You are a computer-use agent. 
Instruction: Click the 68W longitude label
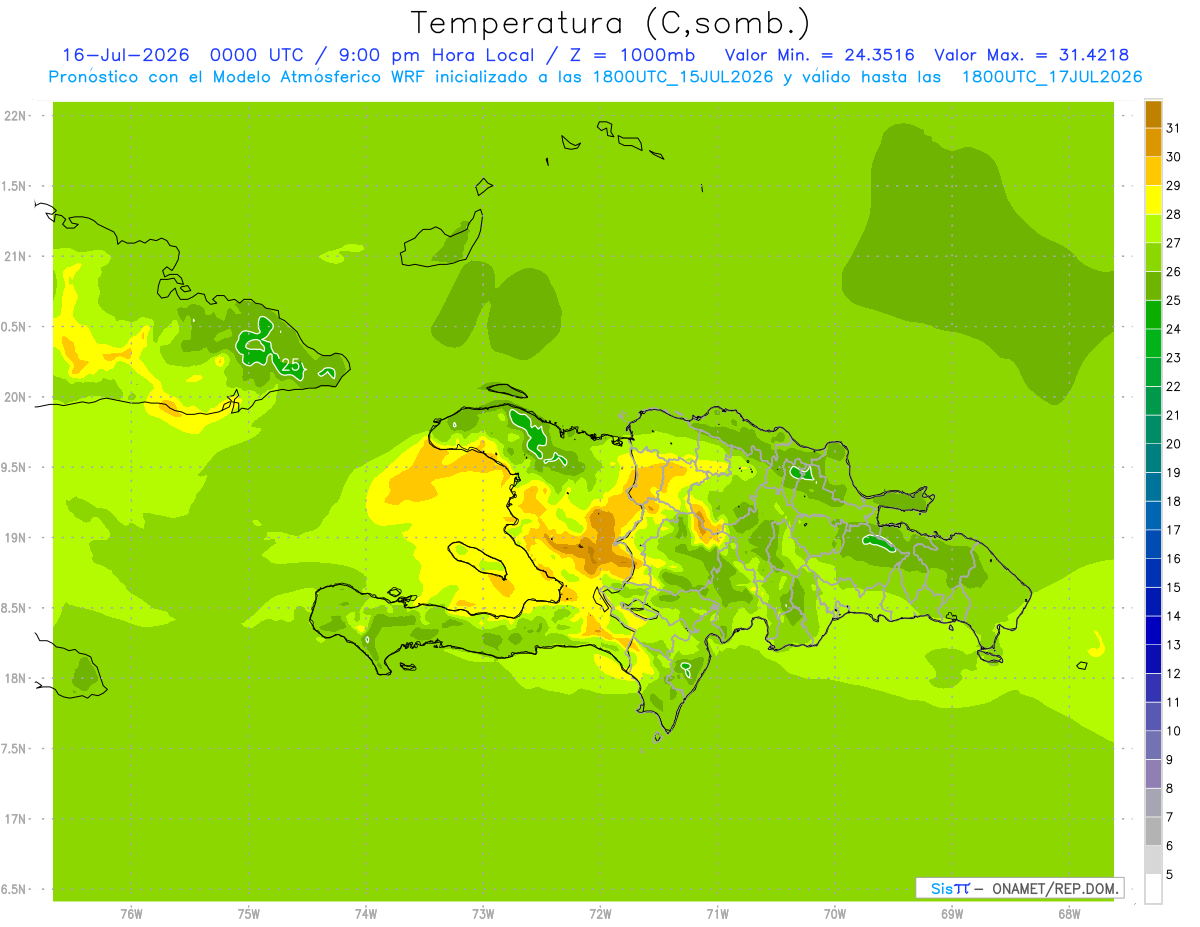(1069, 914)
